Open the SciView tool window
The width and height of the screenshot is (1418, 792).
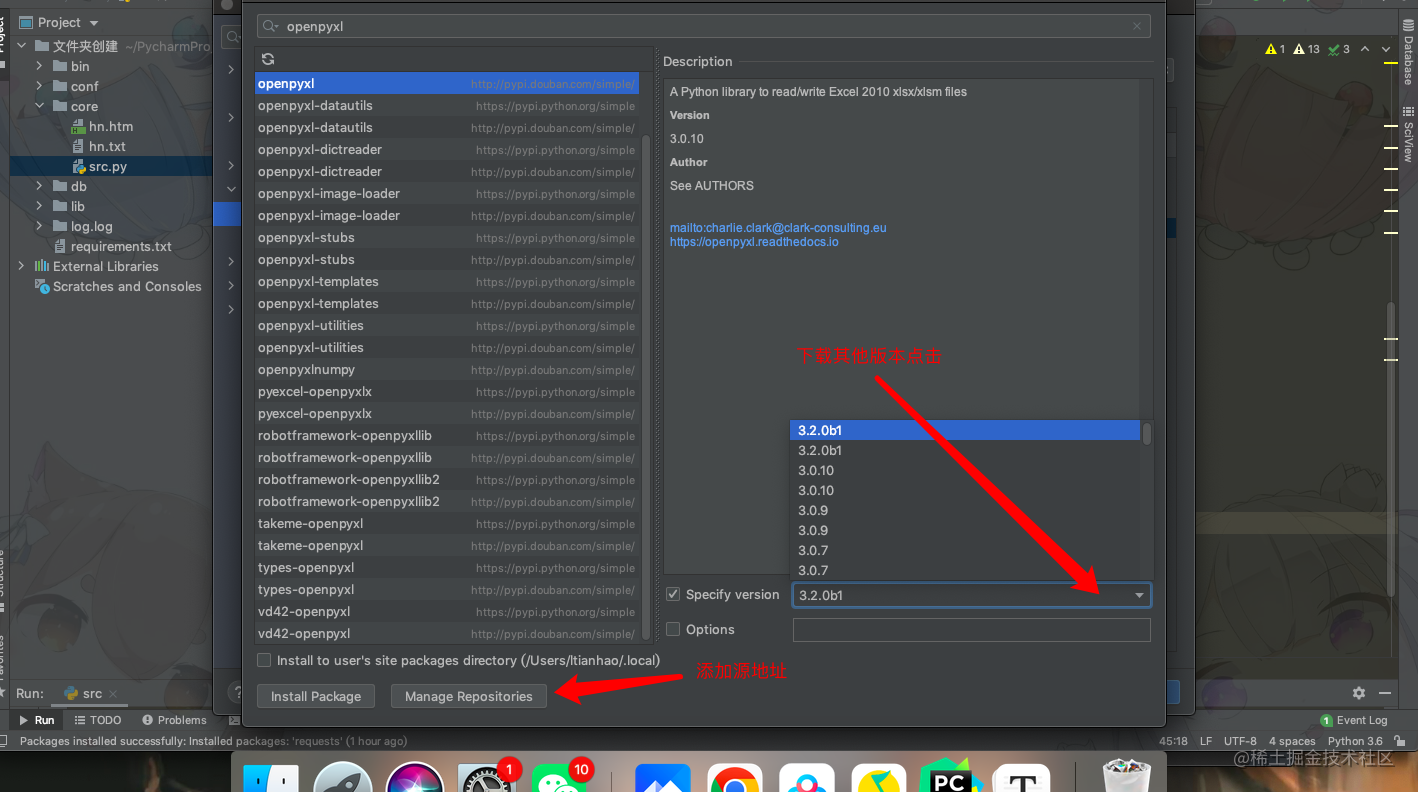[x=1408, y=135]
